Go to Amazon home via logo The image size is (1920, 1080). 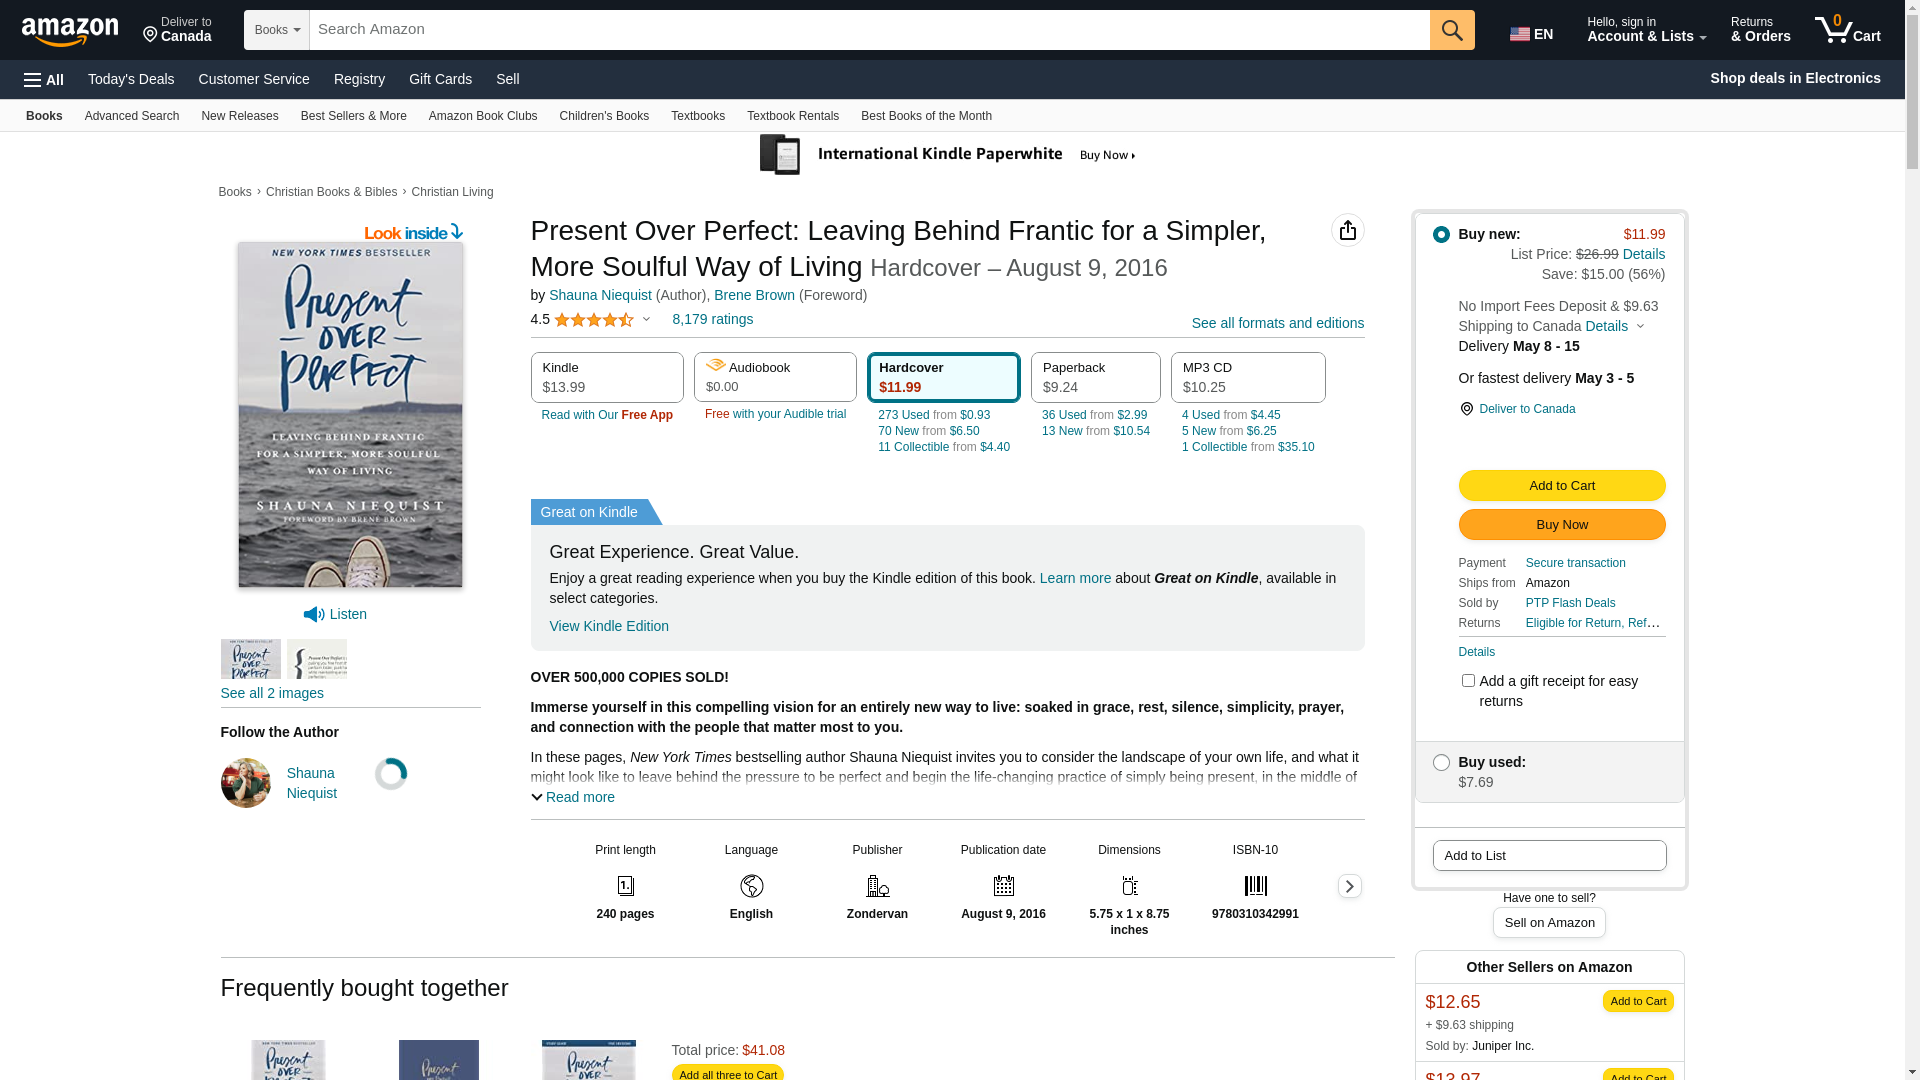(70, 31)
